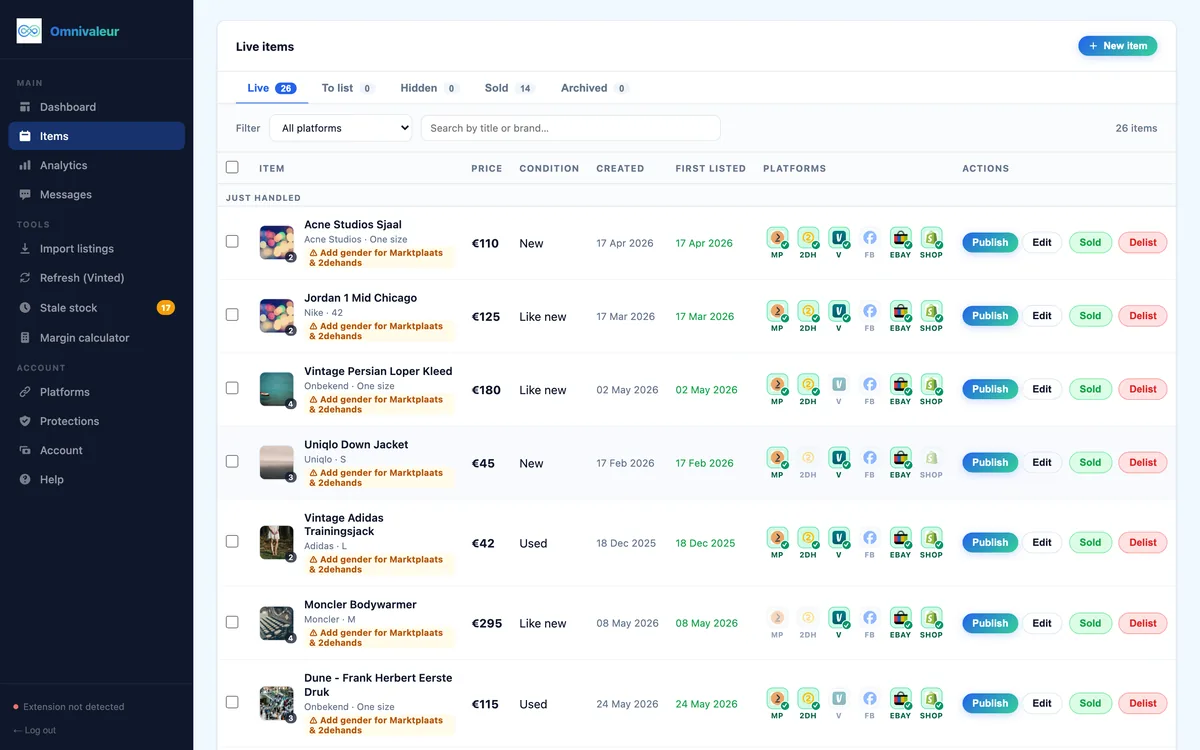The image size is (1200, 750).
Task: Toggle the select-all checkbox in header
Action: [x=232, y=167]
